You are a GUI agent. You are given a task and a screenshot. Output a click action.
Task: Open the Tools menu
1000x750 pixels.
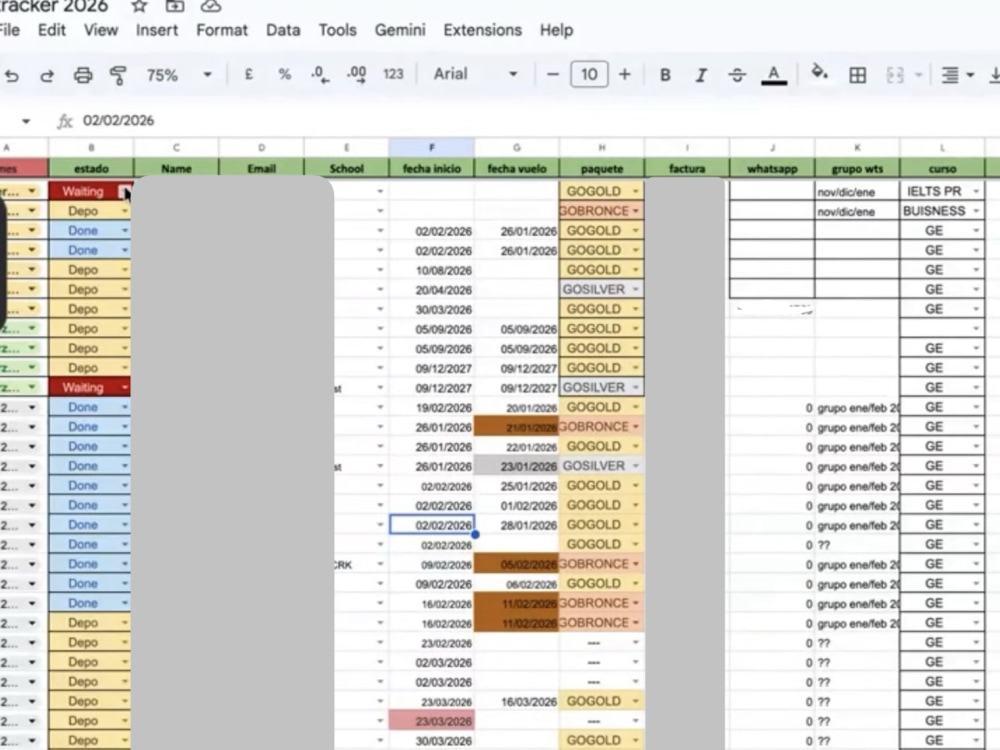pyautogui.click(x=337, y=30)
